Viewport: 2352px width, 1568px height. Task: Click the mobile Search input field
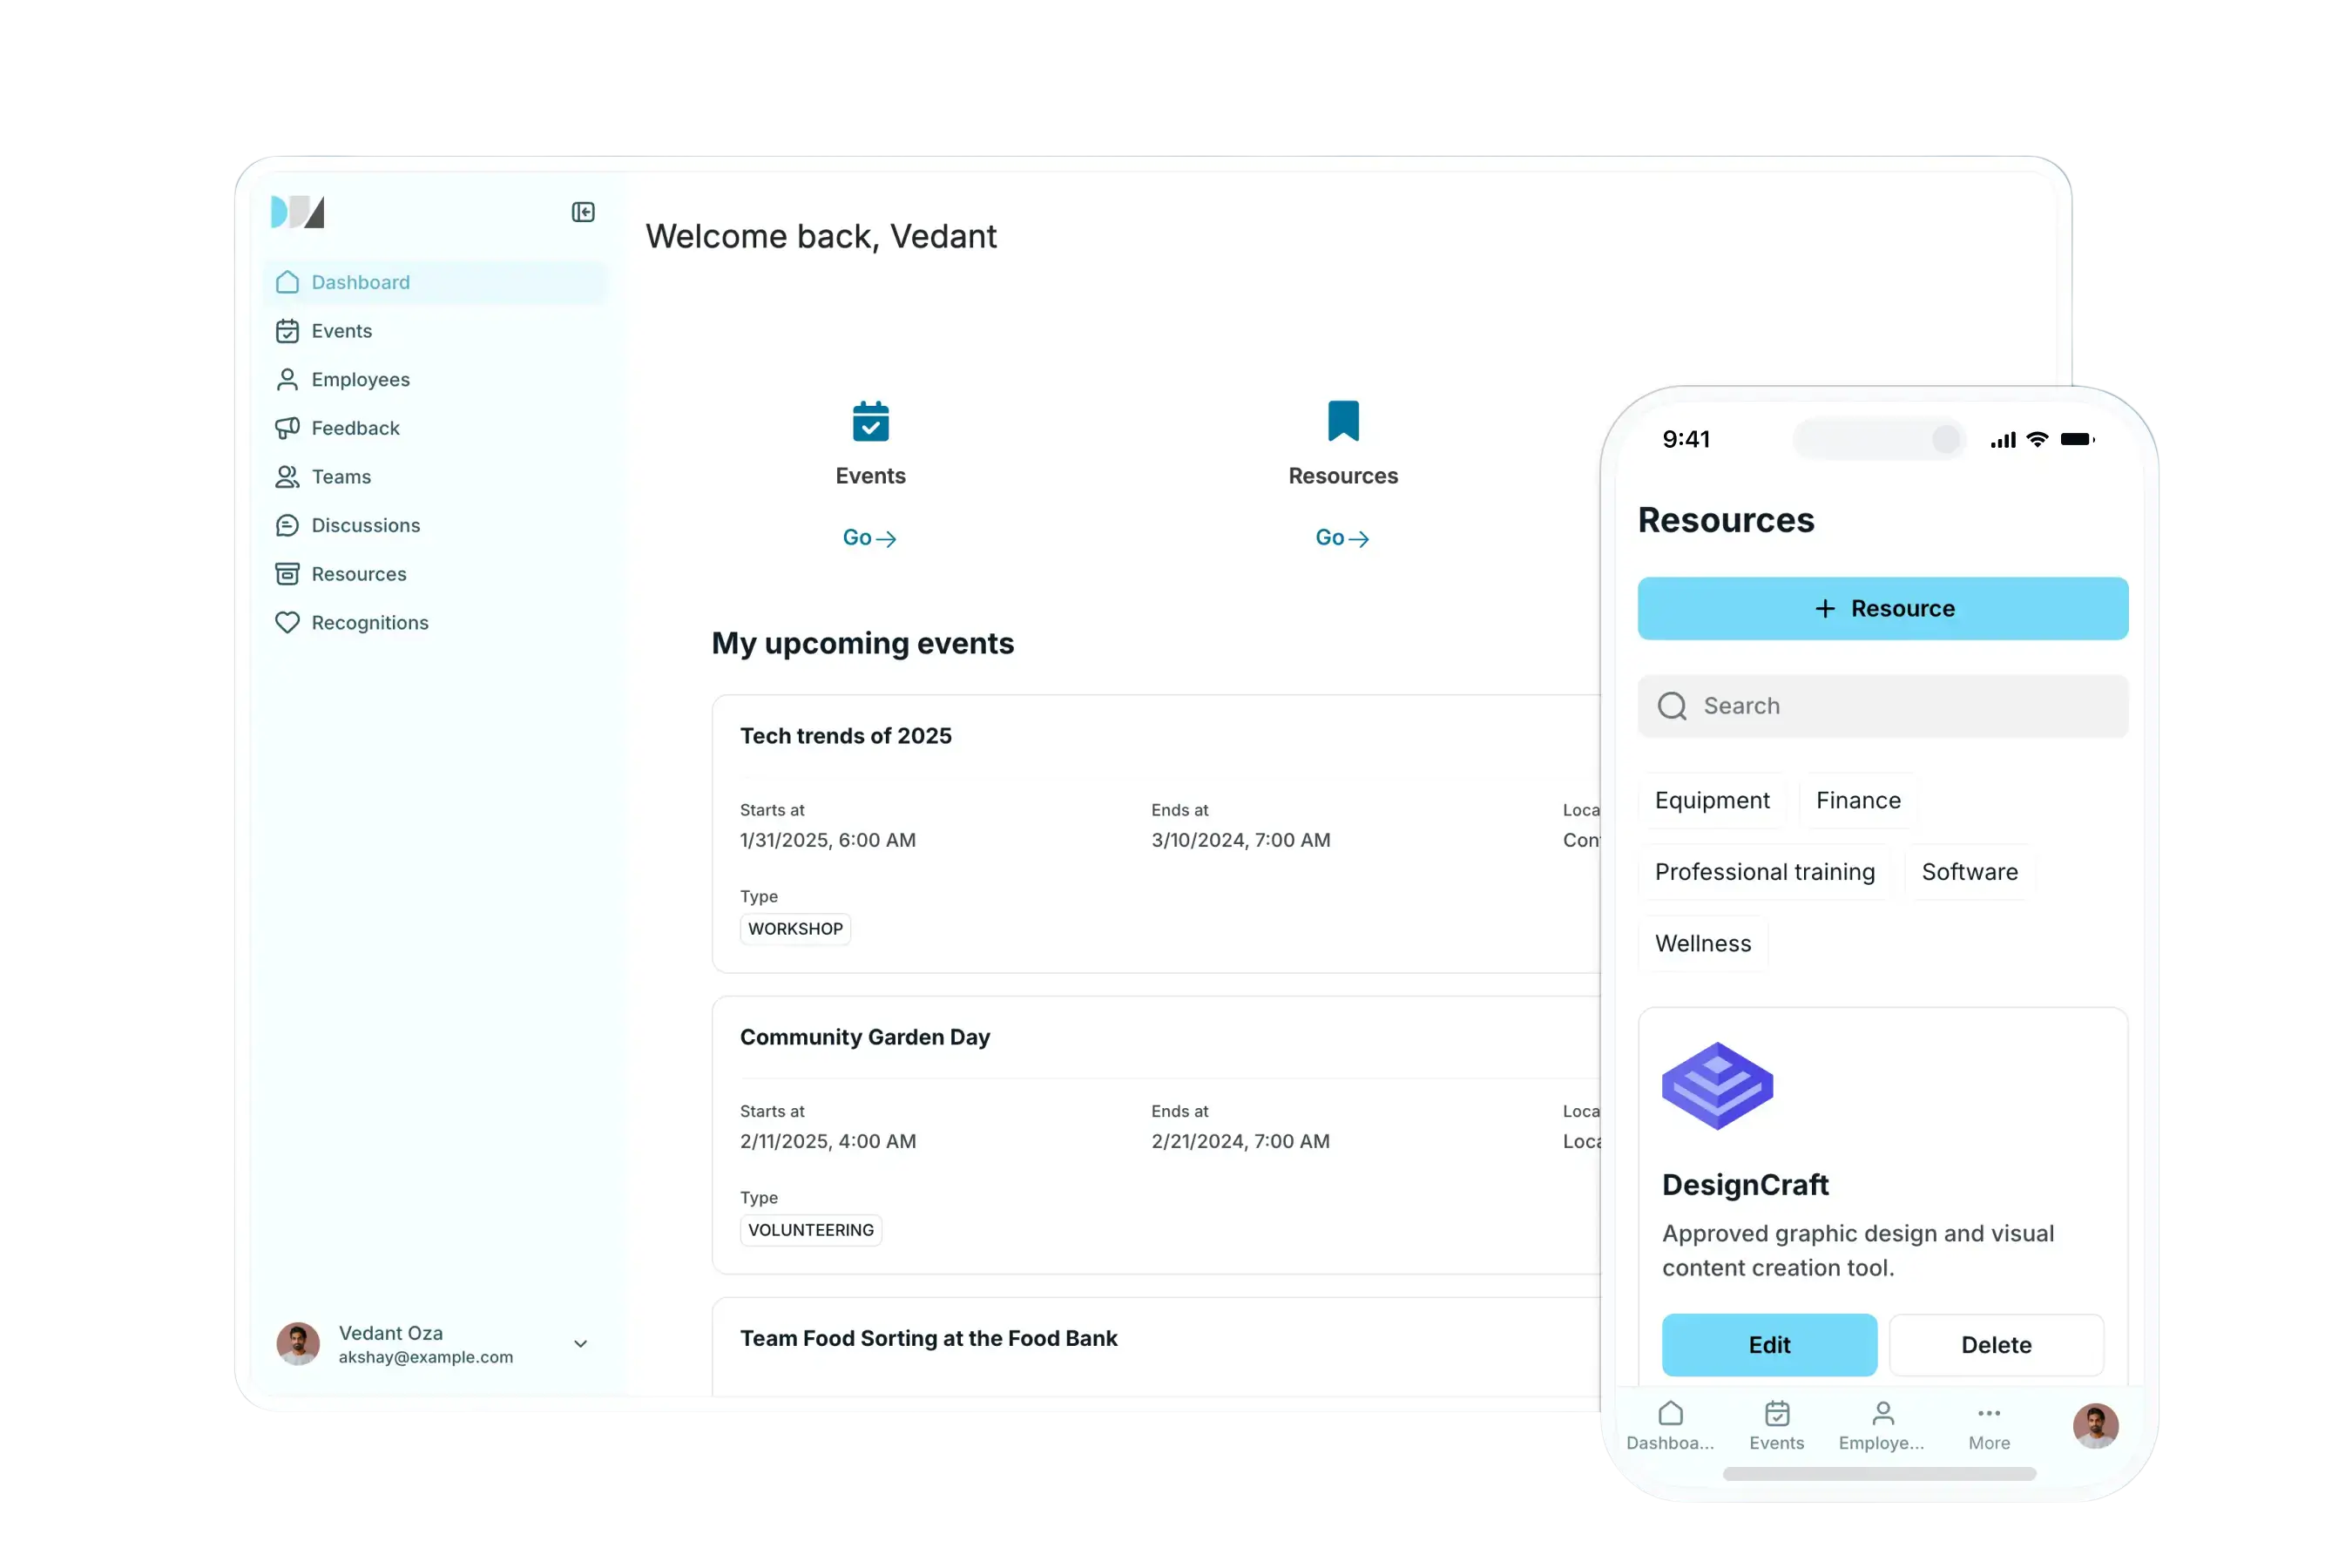coord(1882,706)
